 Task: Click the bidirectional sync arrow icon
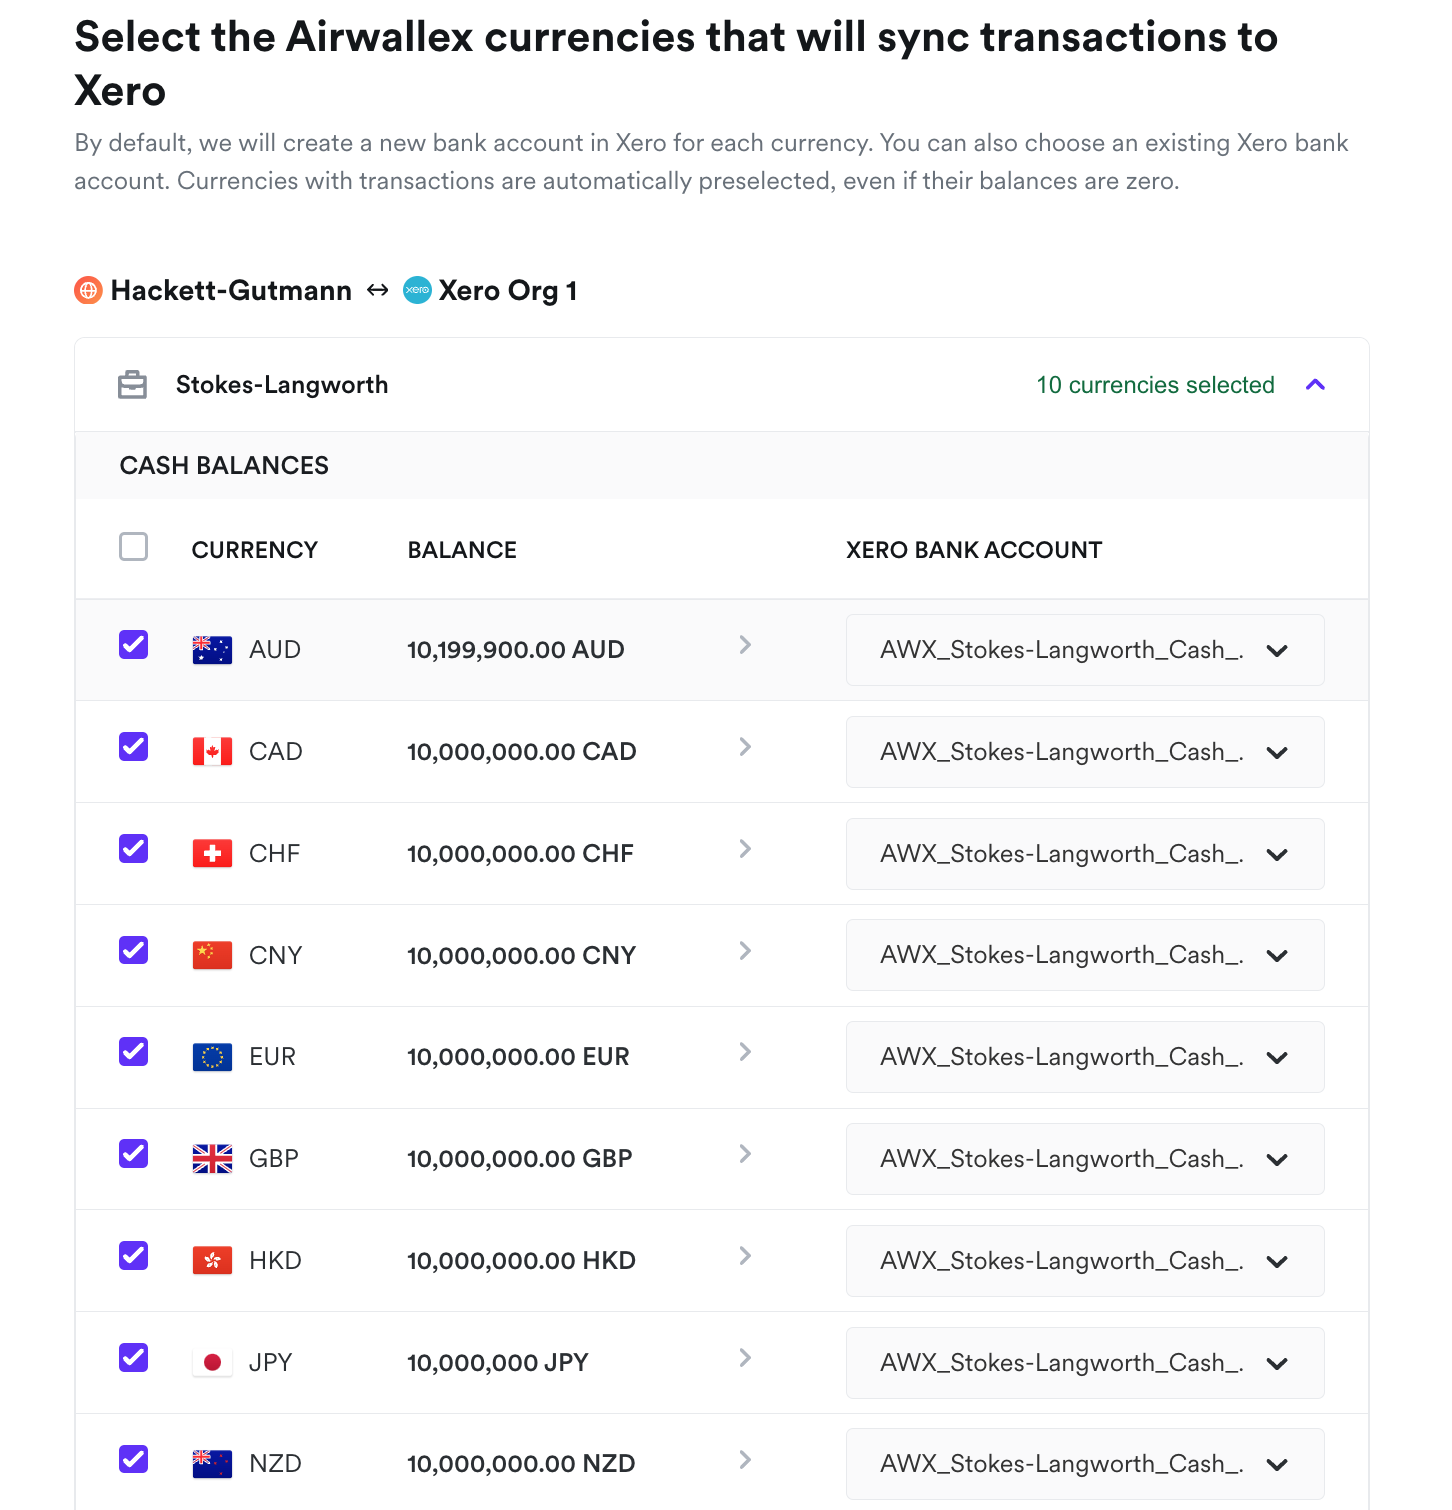377,290
